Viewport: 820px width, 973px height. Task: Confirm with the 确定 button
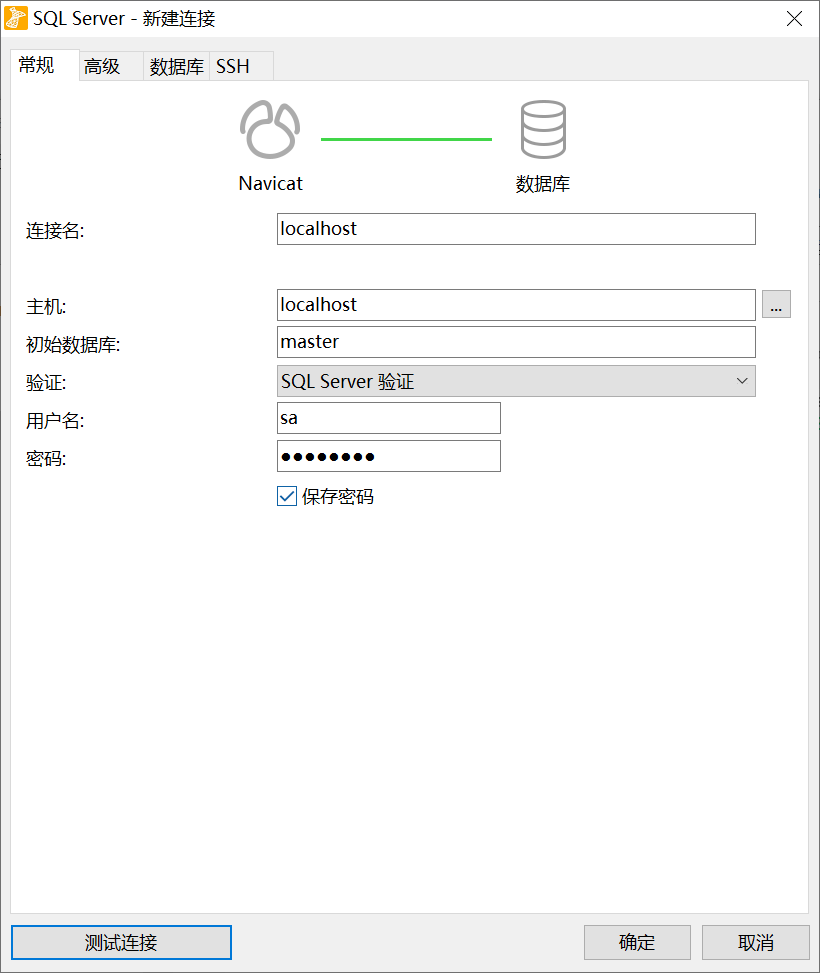(x=637, y=942)
